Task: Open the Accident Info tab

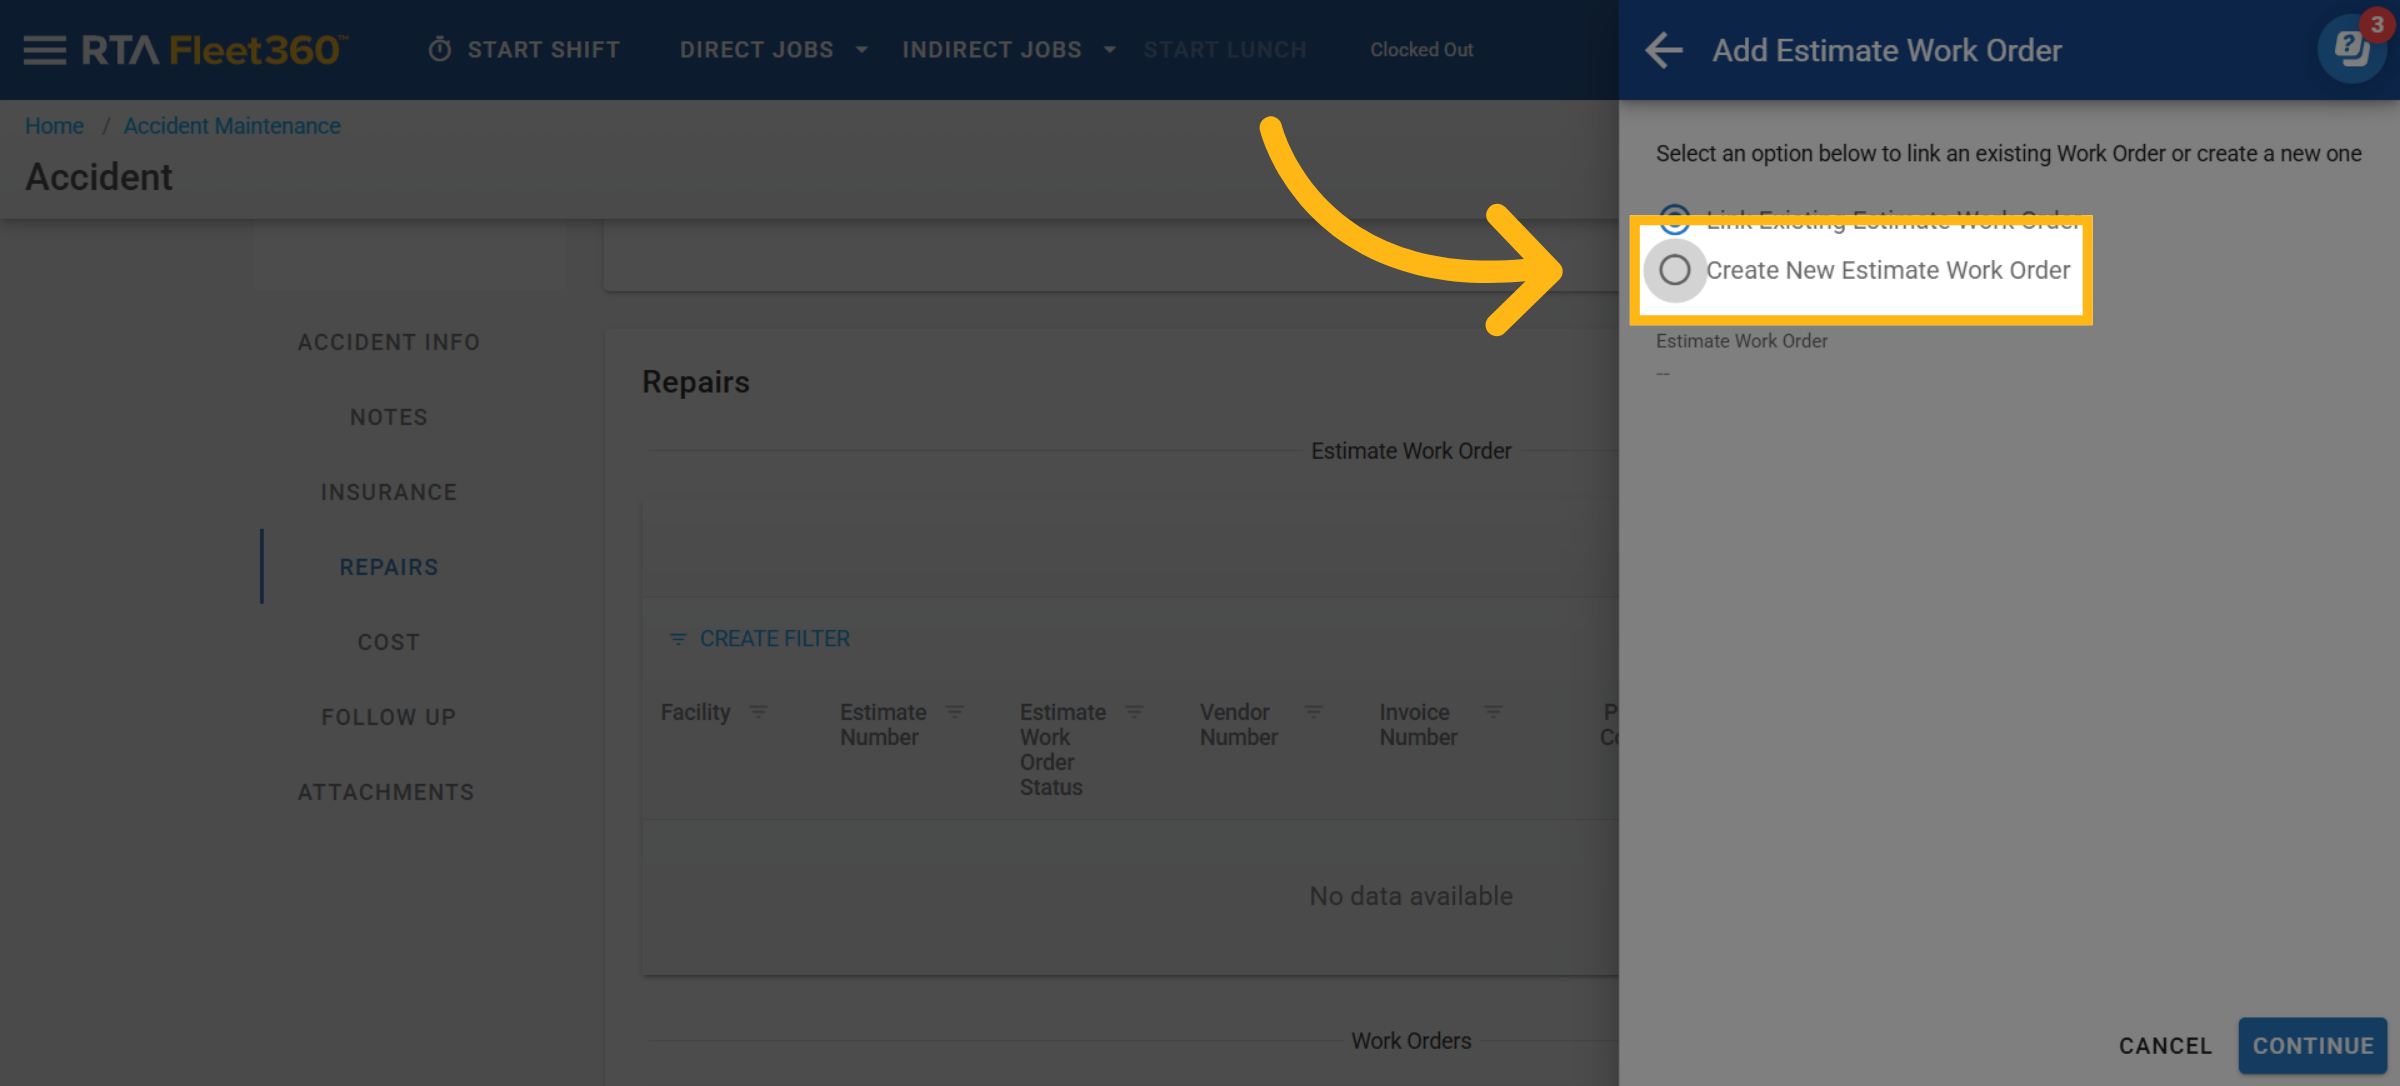Action: tap(388, 342)
